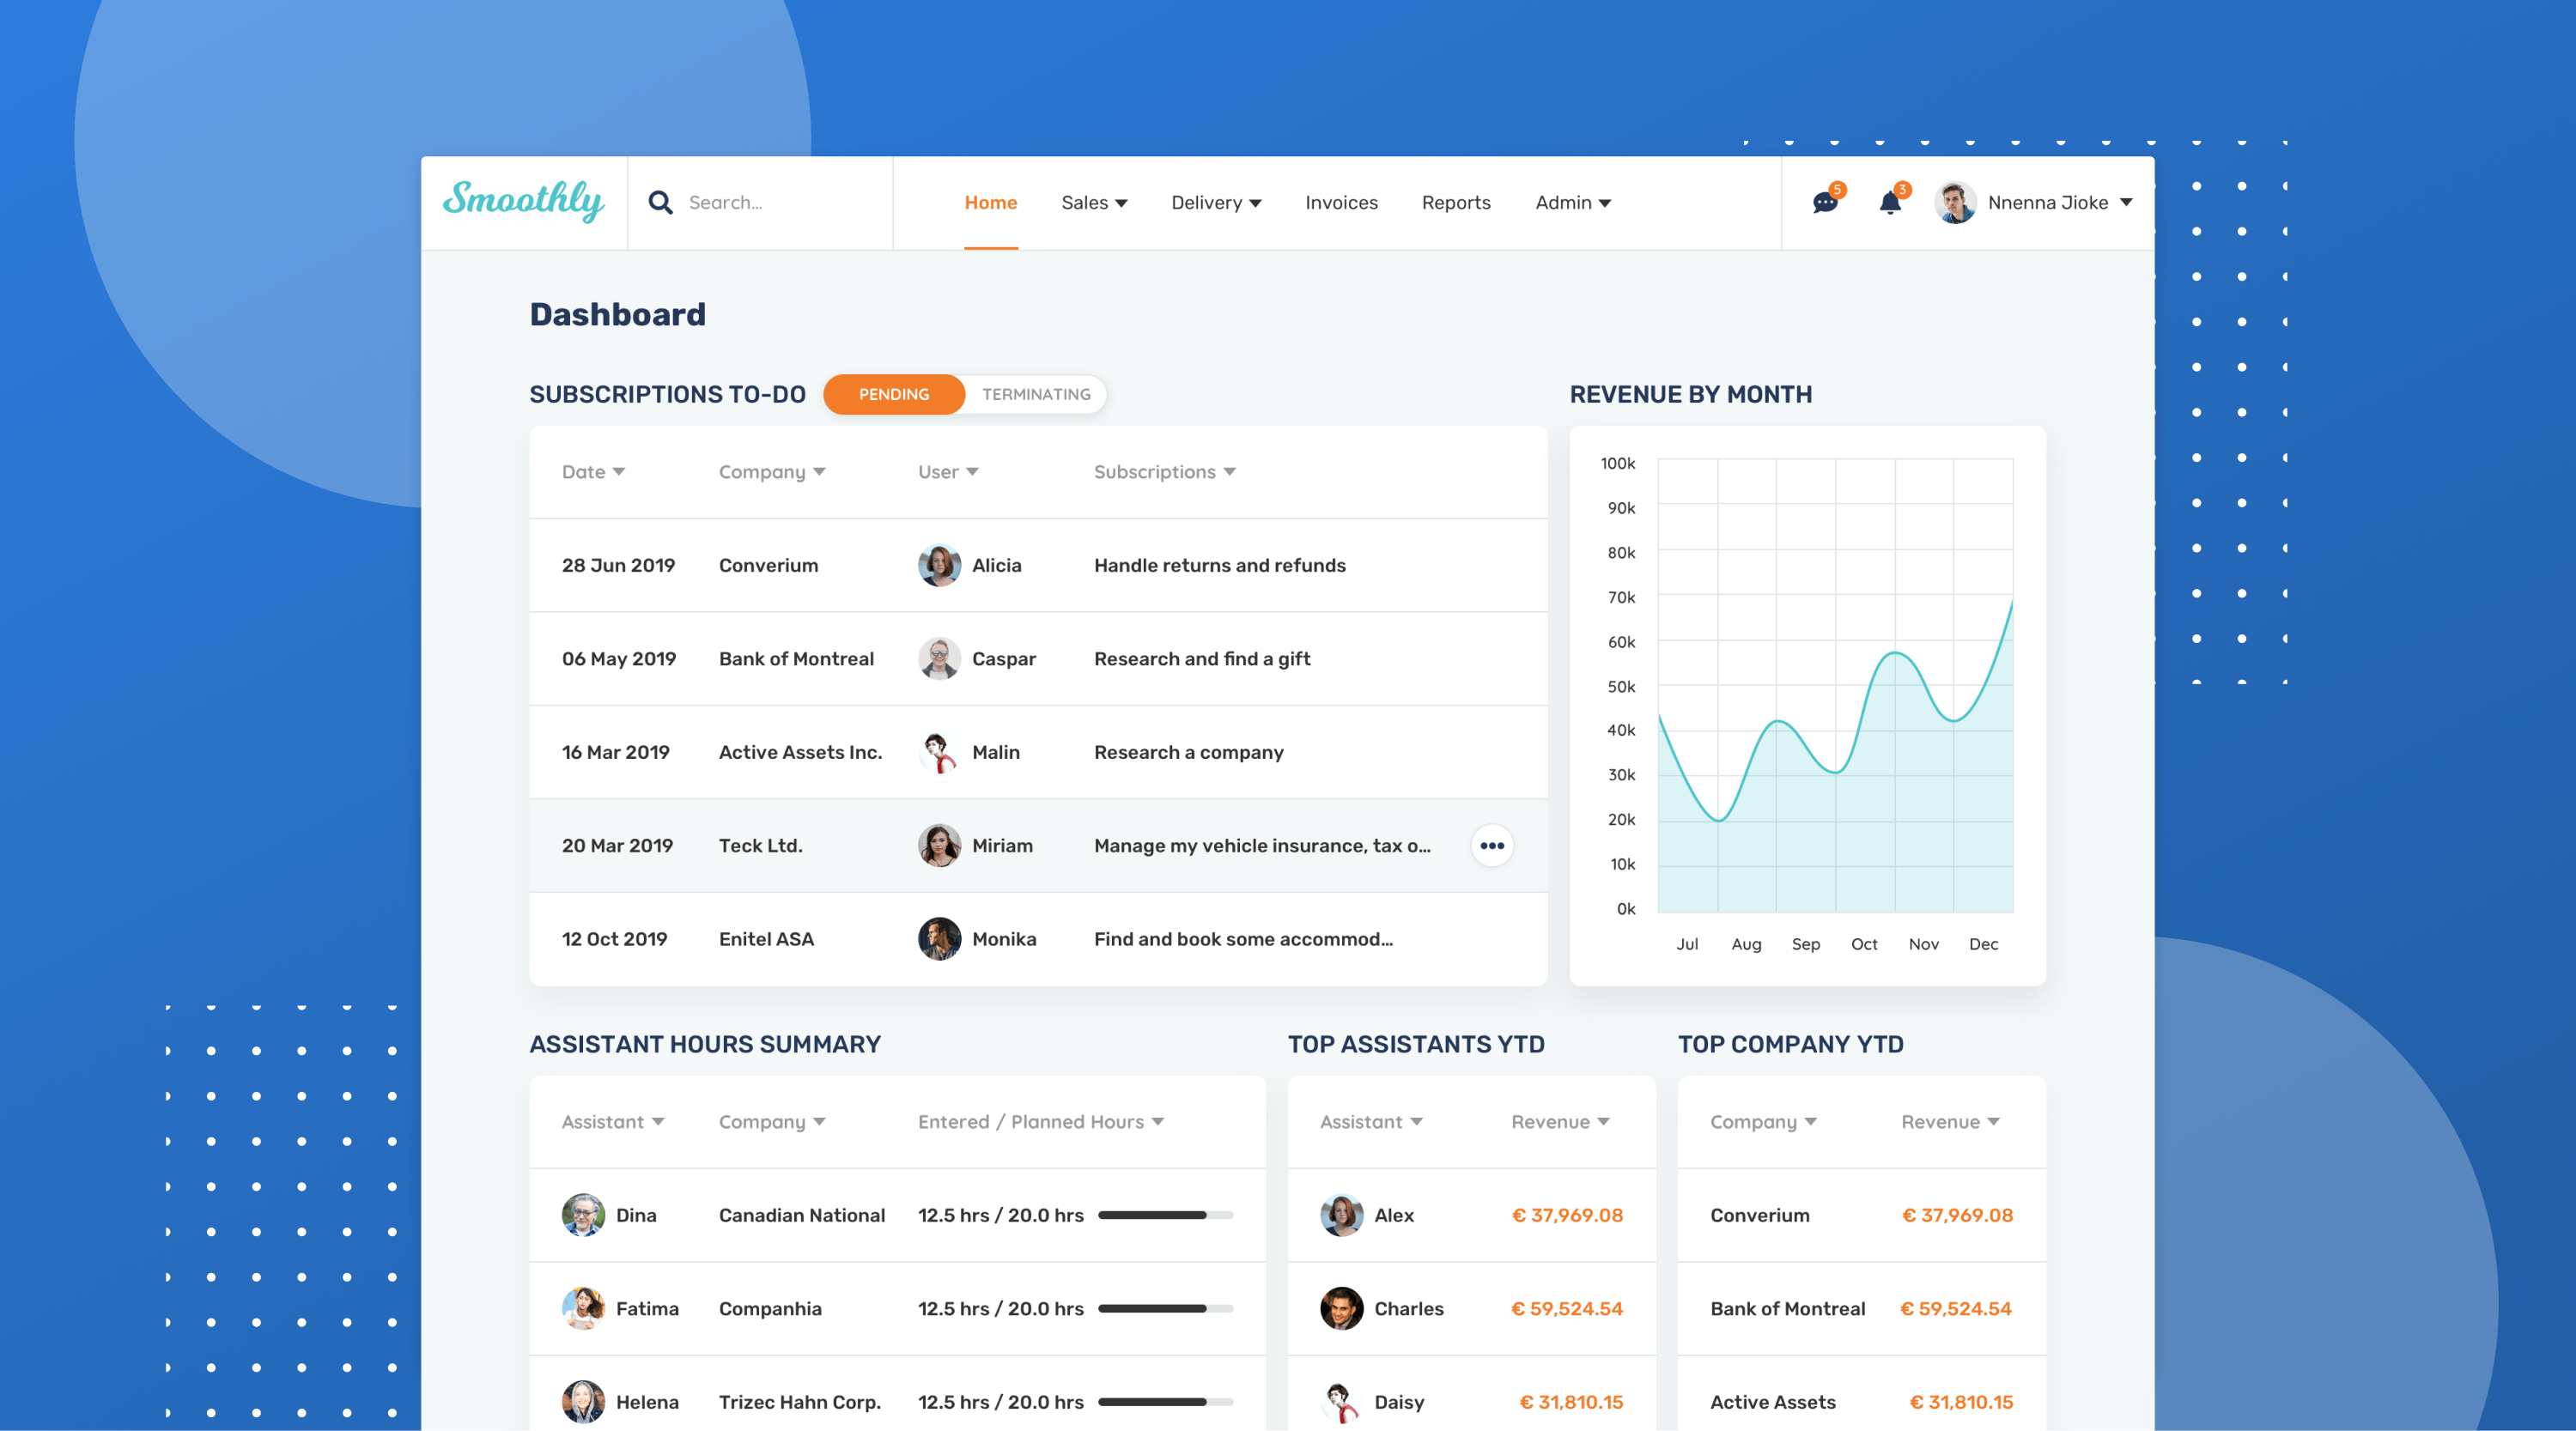Image resolution: width=2576 pixels, height=1431 pixels.
Task: Open the three-dot menu on Miriam row
Action: pyautogui.click(x=1492, y=846)
